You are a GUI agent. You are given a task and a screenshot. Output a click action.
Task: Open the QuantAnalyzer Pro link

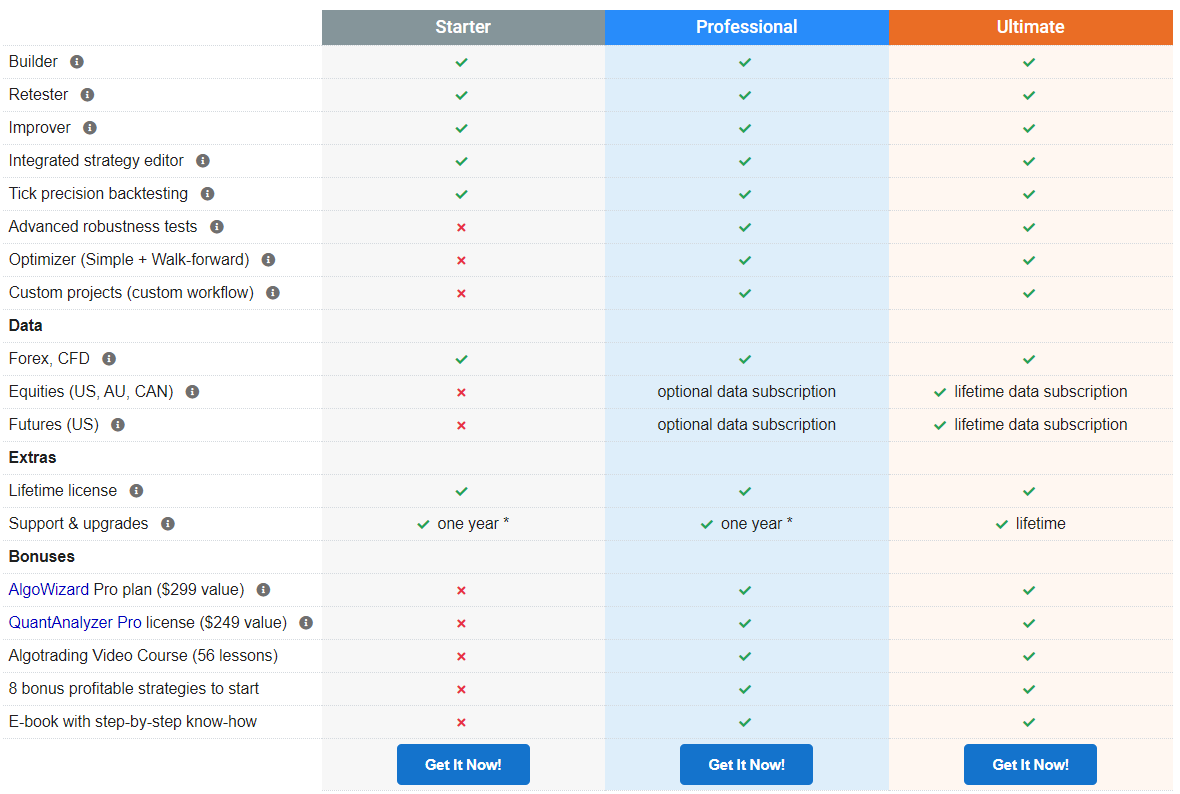click(75, 623)
